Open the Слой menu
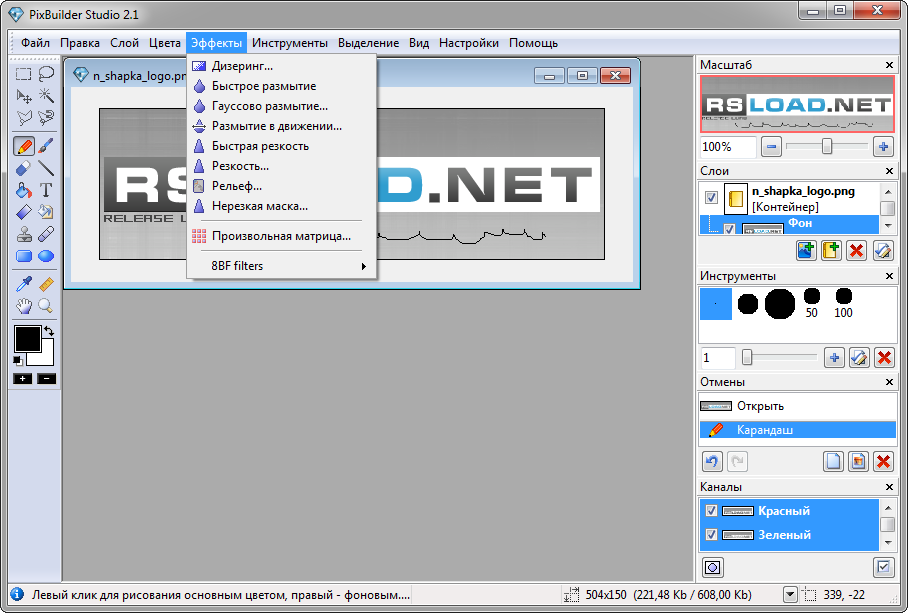 (125, 43)
